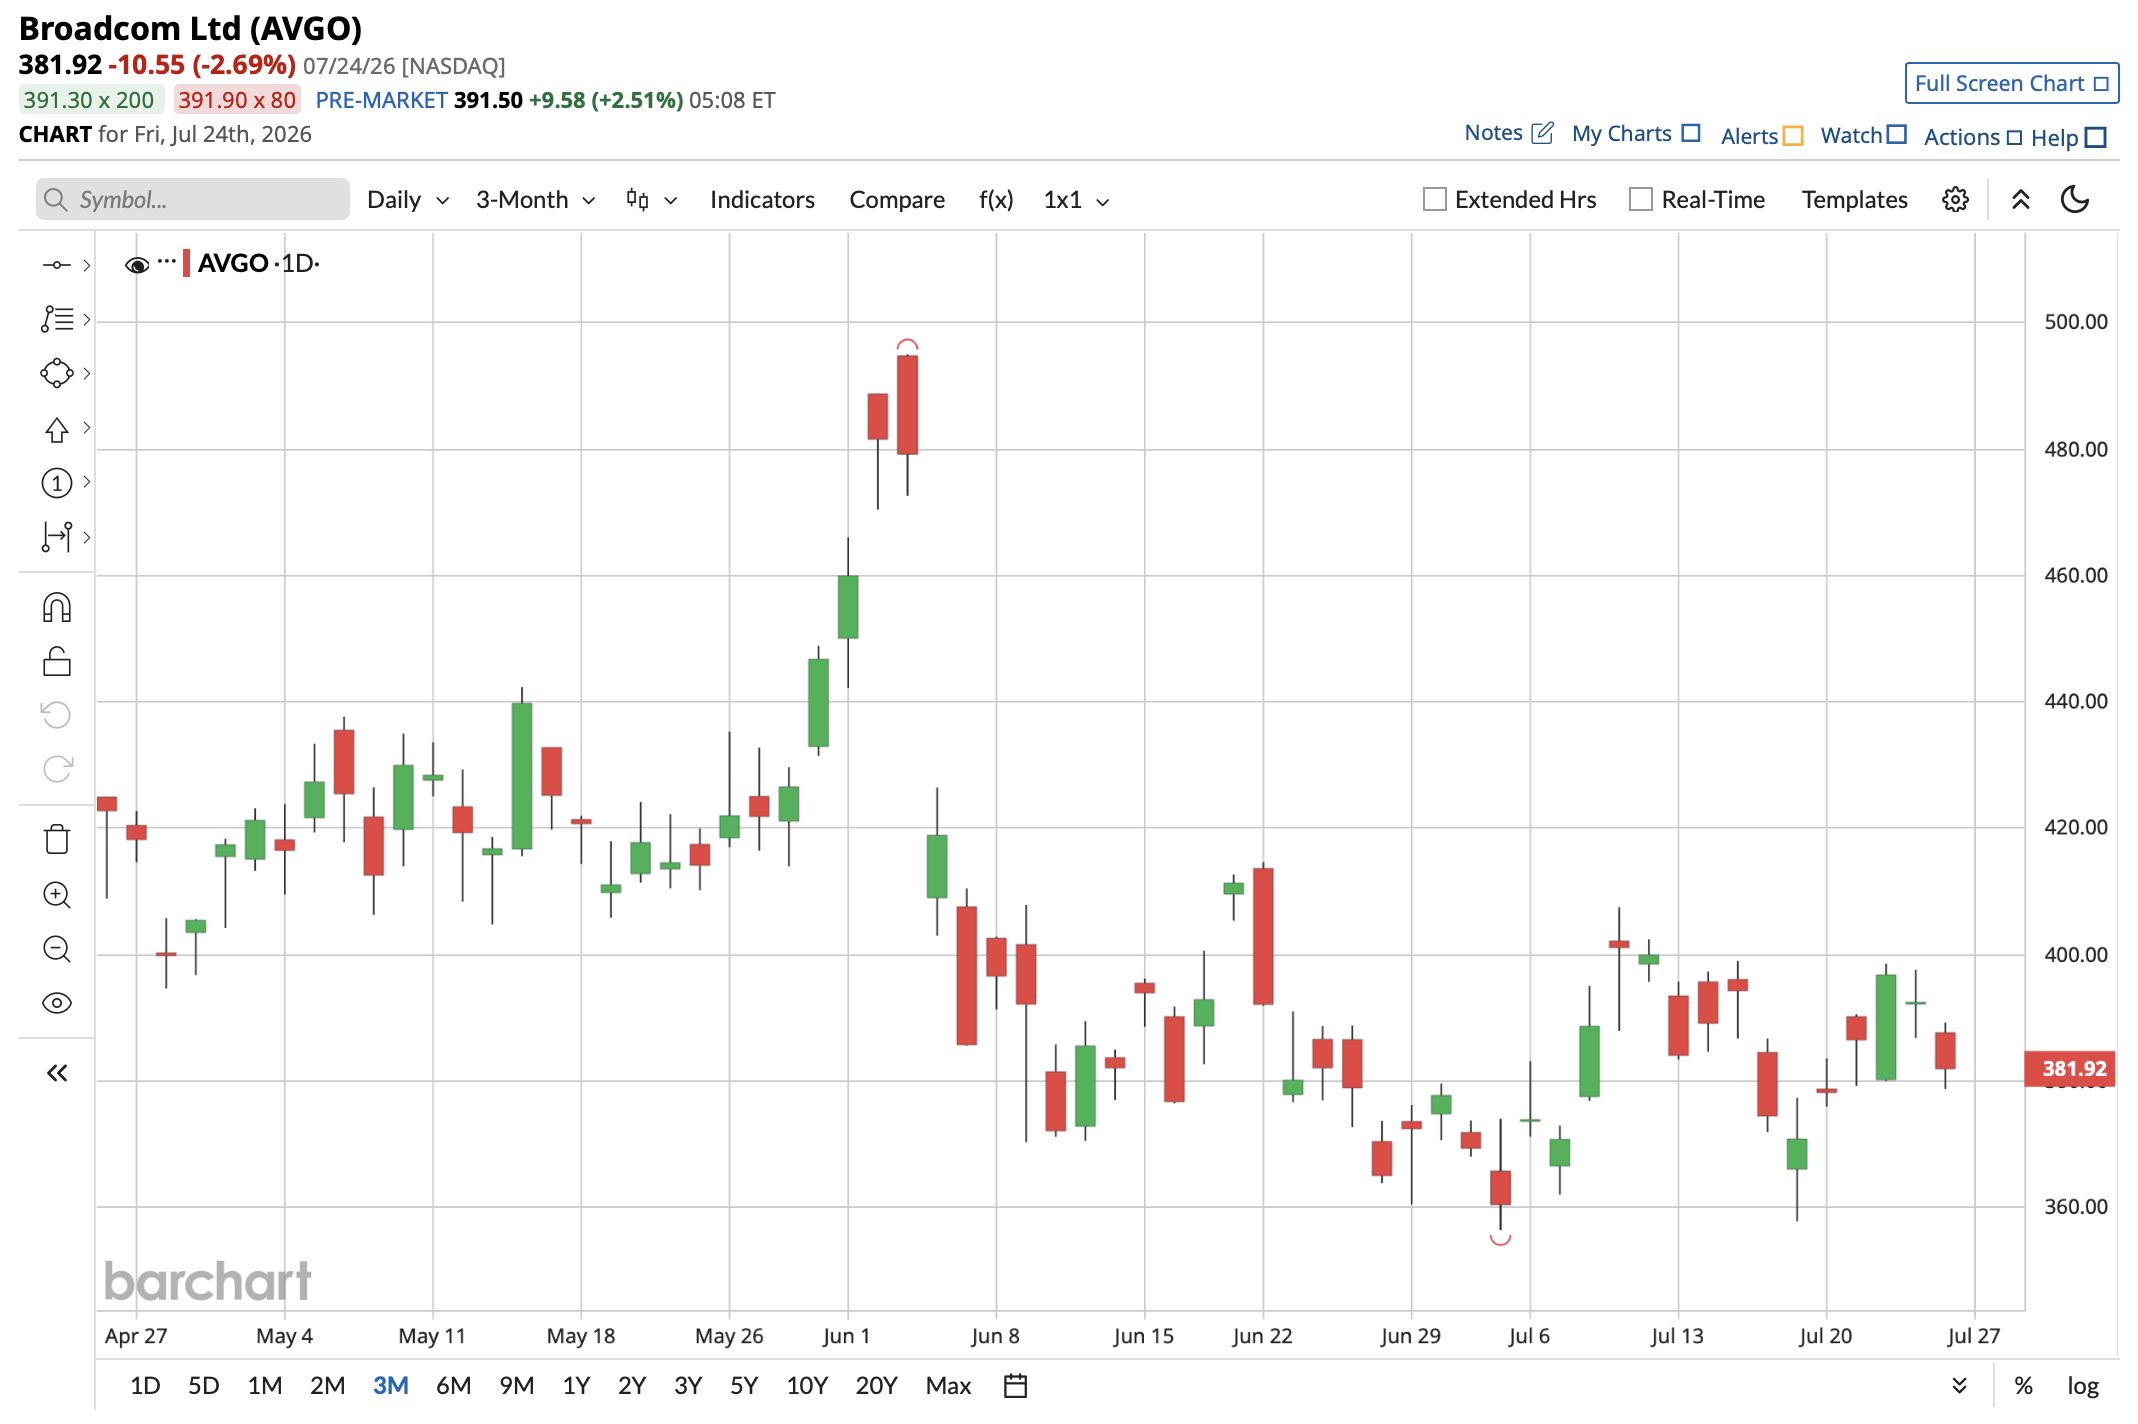
Task: Toggle log scale mode
Action: (x=2083, y=1385)
